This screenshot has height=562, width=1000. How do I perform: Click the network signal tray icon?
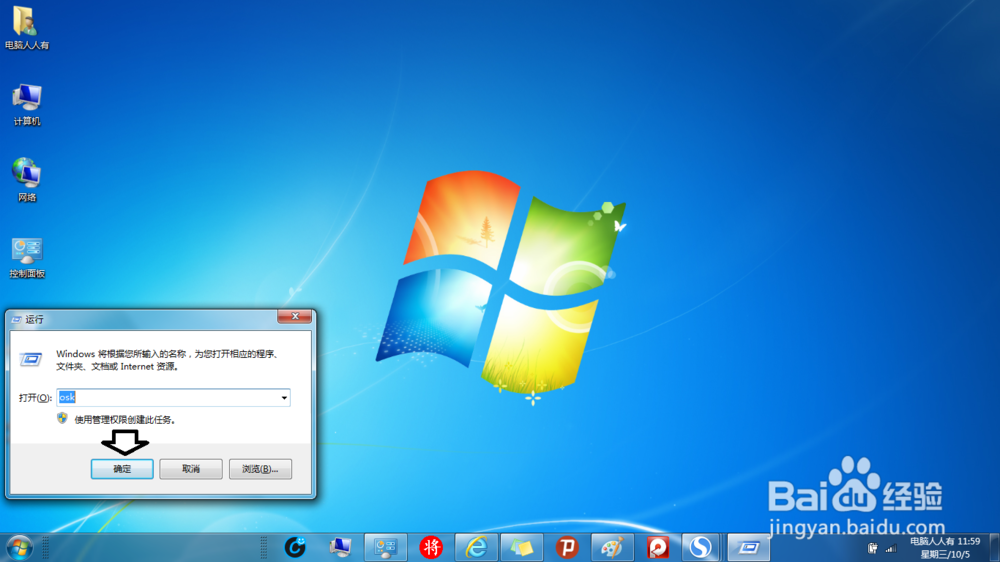891,548
